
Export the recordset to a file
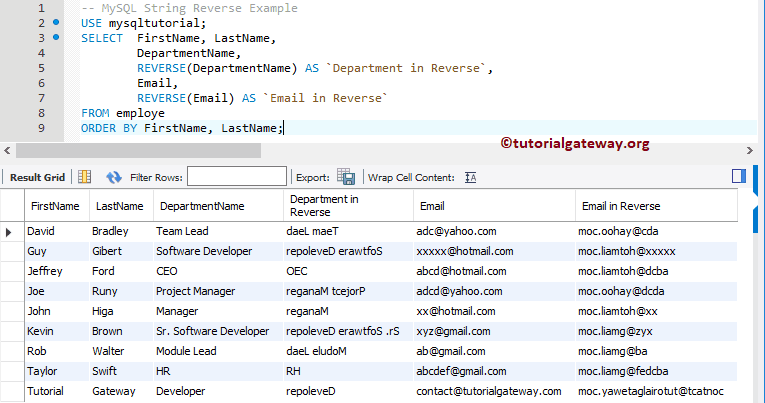[346, 177]
